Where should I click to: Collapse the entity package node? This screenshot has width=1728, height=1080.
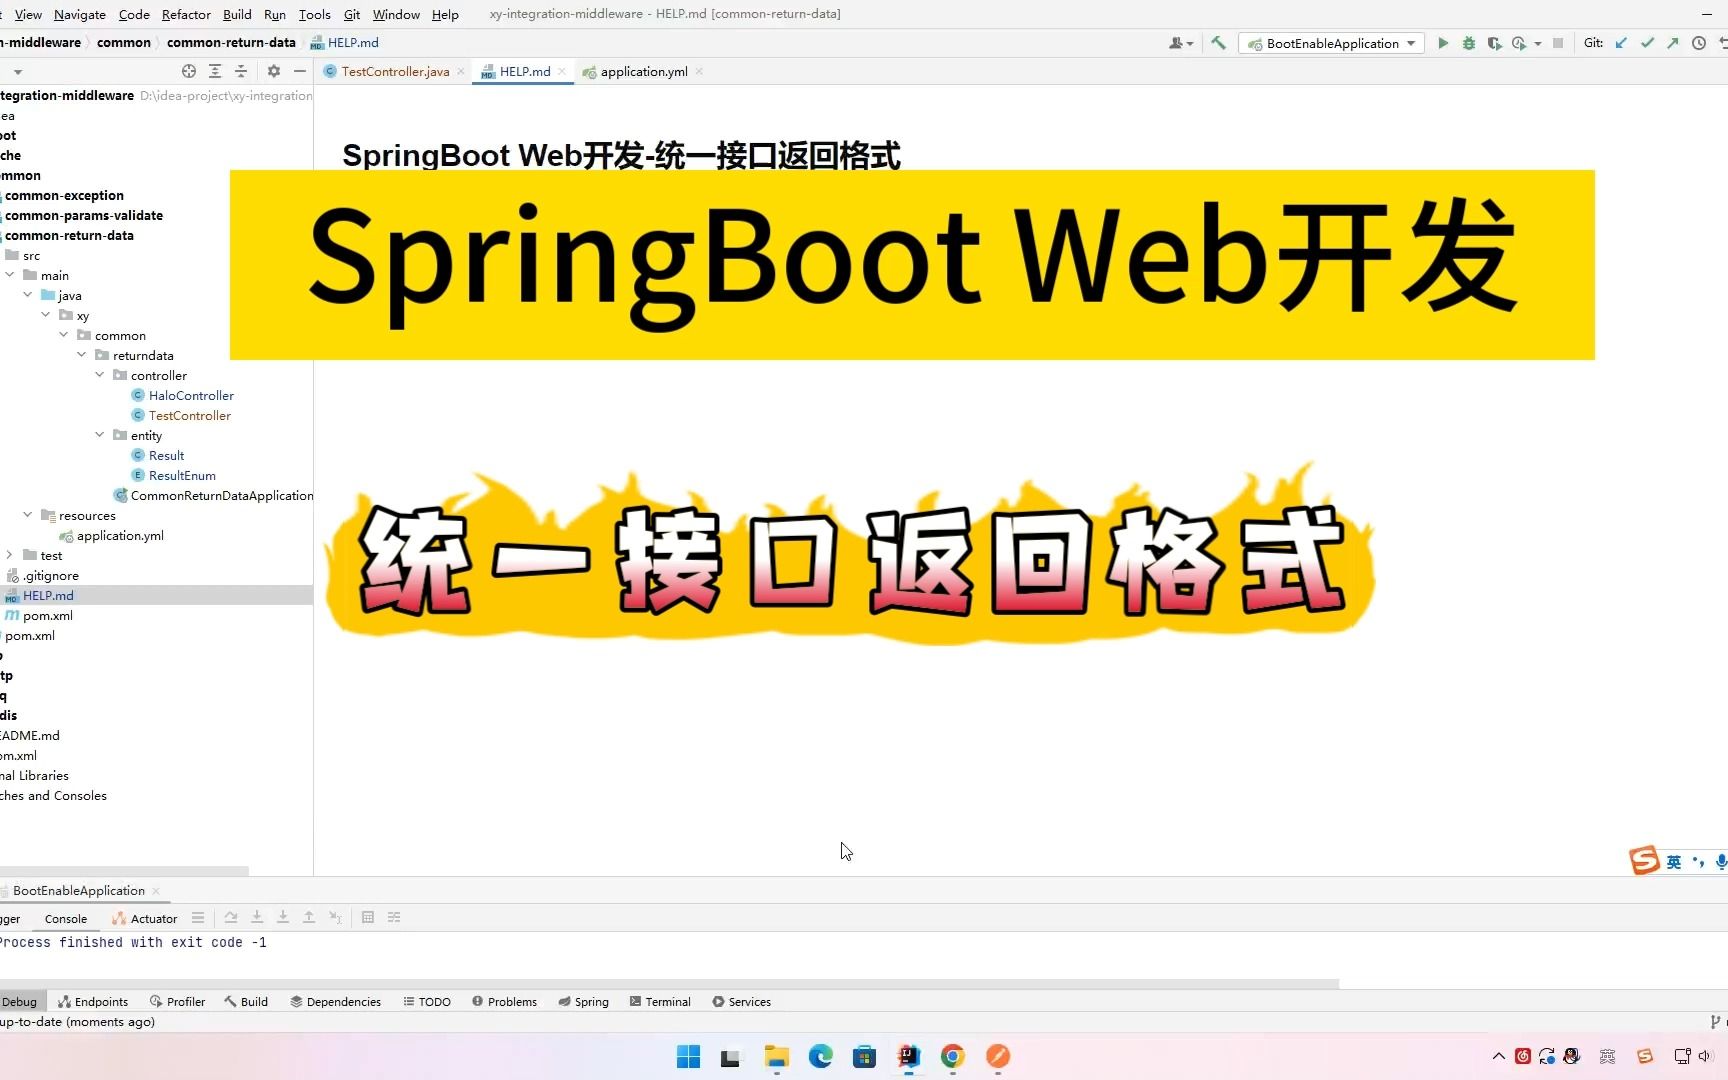100,435
